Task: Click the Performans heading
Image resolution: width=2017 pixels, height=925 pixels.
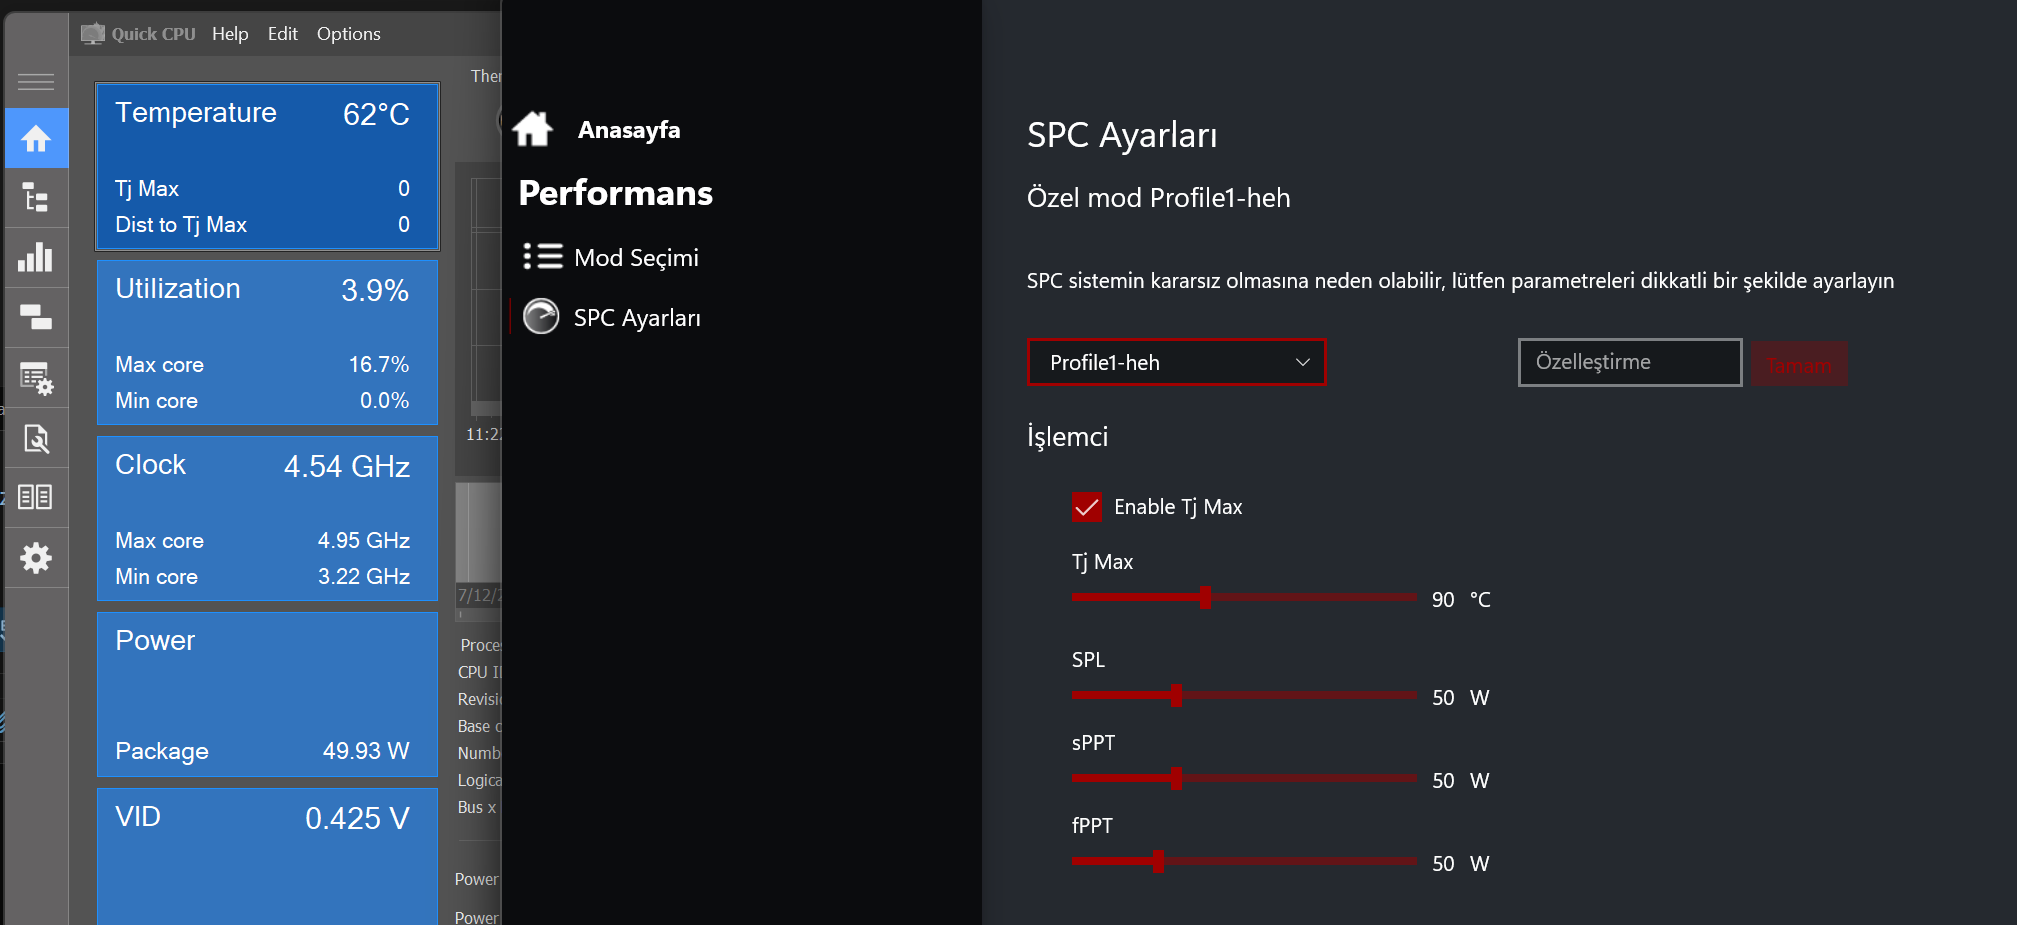Action: 616,193
